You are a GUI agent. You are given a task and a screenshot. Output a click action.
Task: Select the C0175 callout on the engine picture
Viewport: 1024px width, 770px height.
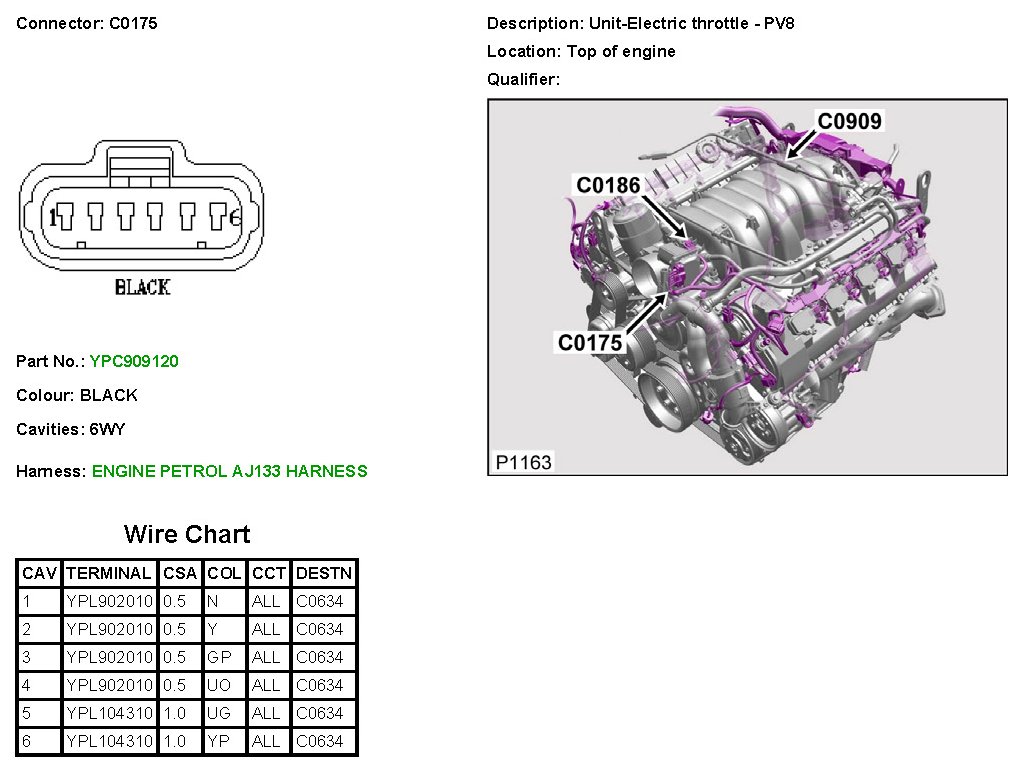589,343
